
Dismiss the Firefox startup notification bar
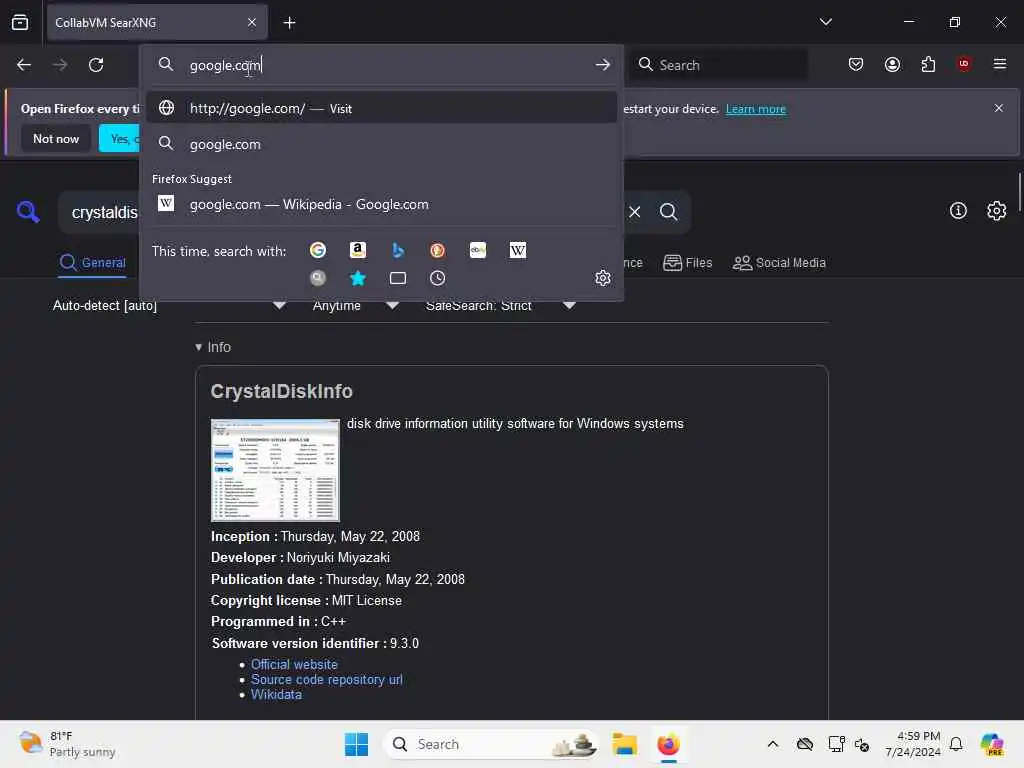(999, 108)
